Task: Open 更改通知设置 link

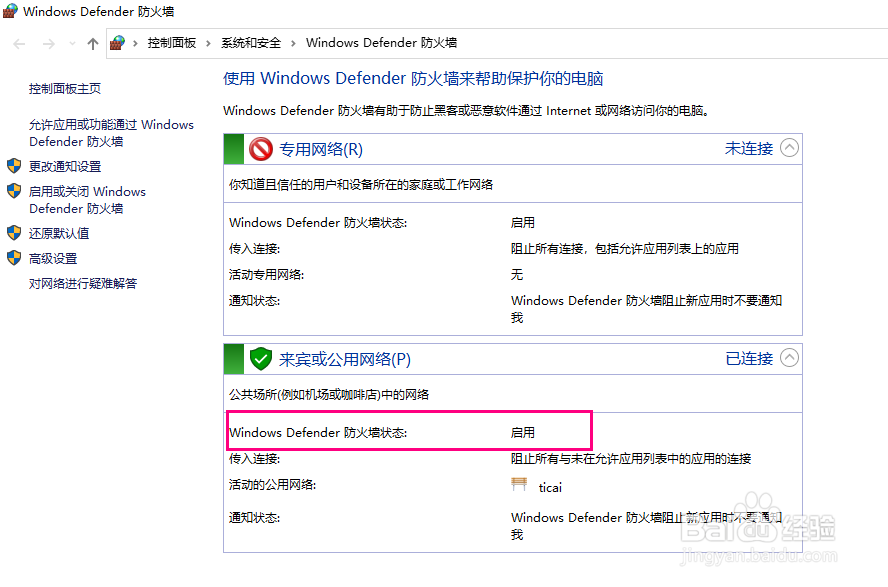Action: coord(65,166)
